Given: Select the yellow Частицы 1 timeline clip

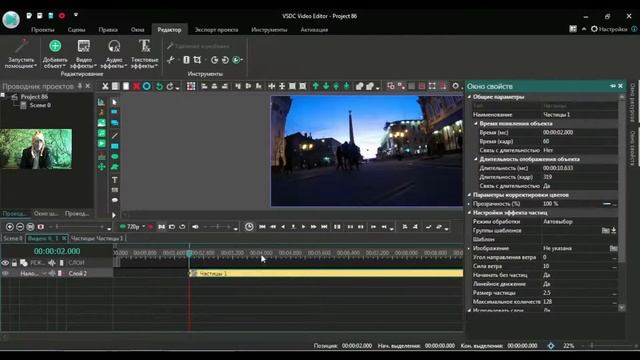Looking at the screenshot, I should (x=326, y=273).
